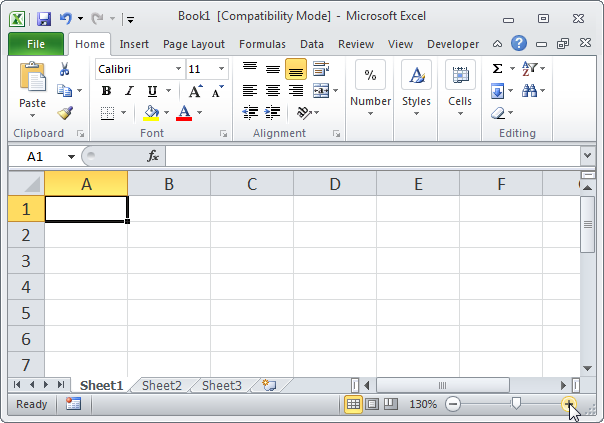604x423 pixels.
Task: Expand the Paste options arrow
Action: (x=32, y=115)
